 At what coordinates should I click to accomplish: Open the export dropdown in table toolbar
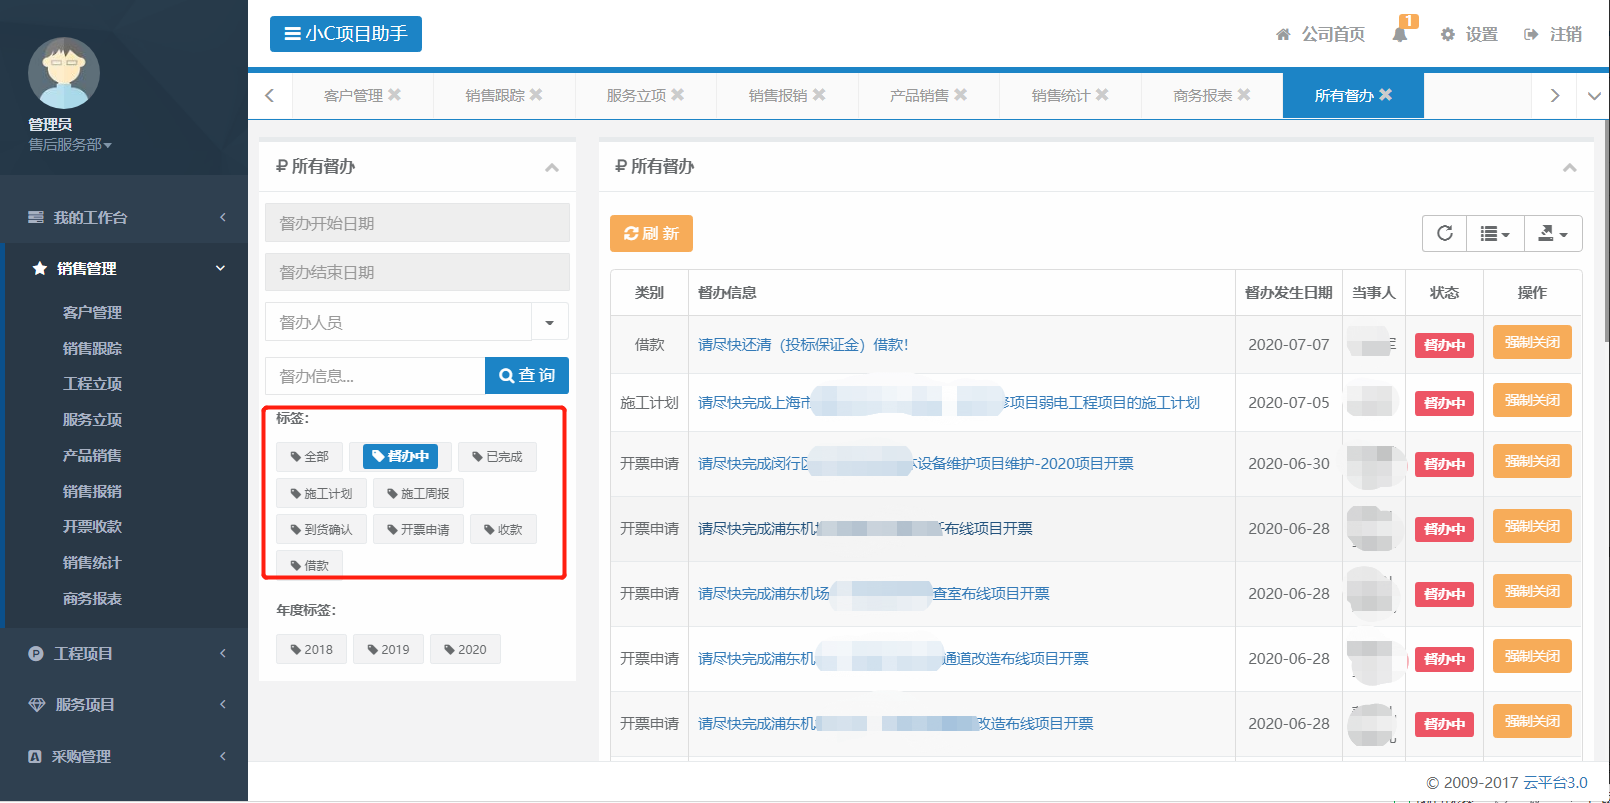(1552, 233)
